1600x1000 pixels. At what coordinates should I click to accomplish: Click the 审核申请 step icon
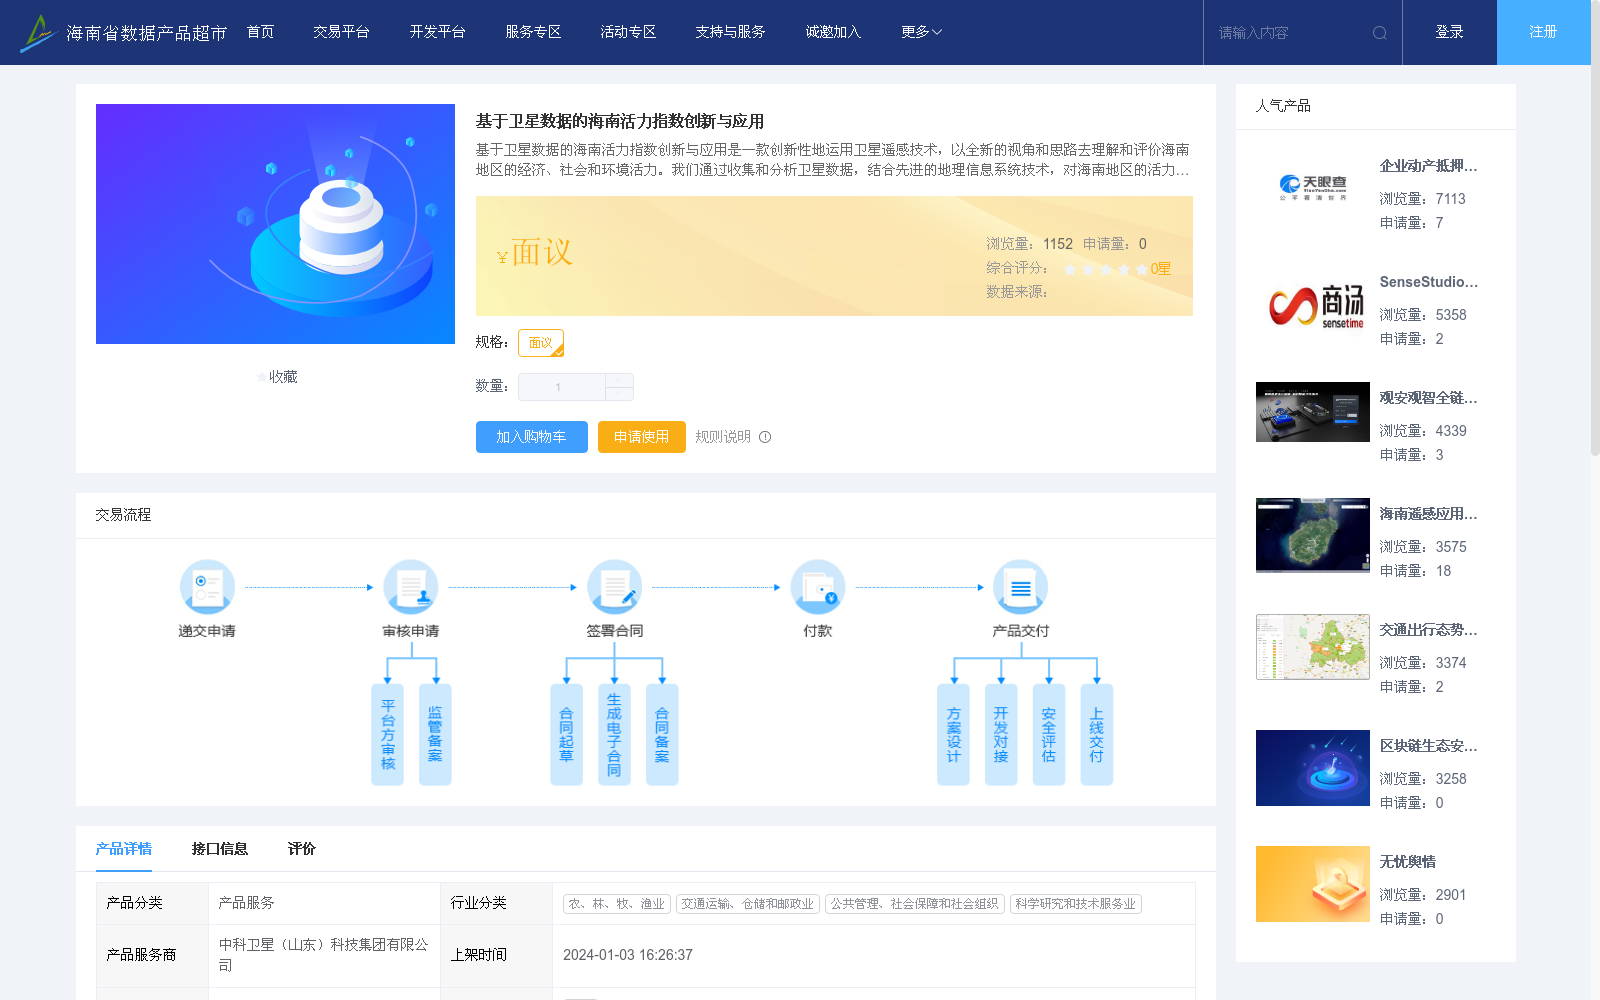pos(411,587)
